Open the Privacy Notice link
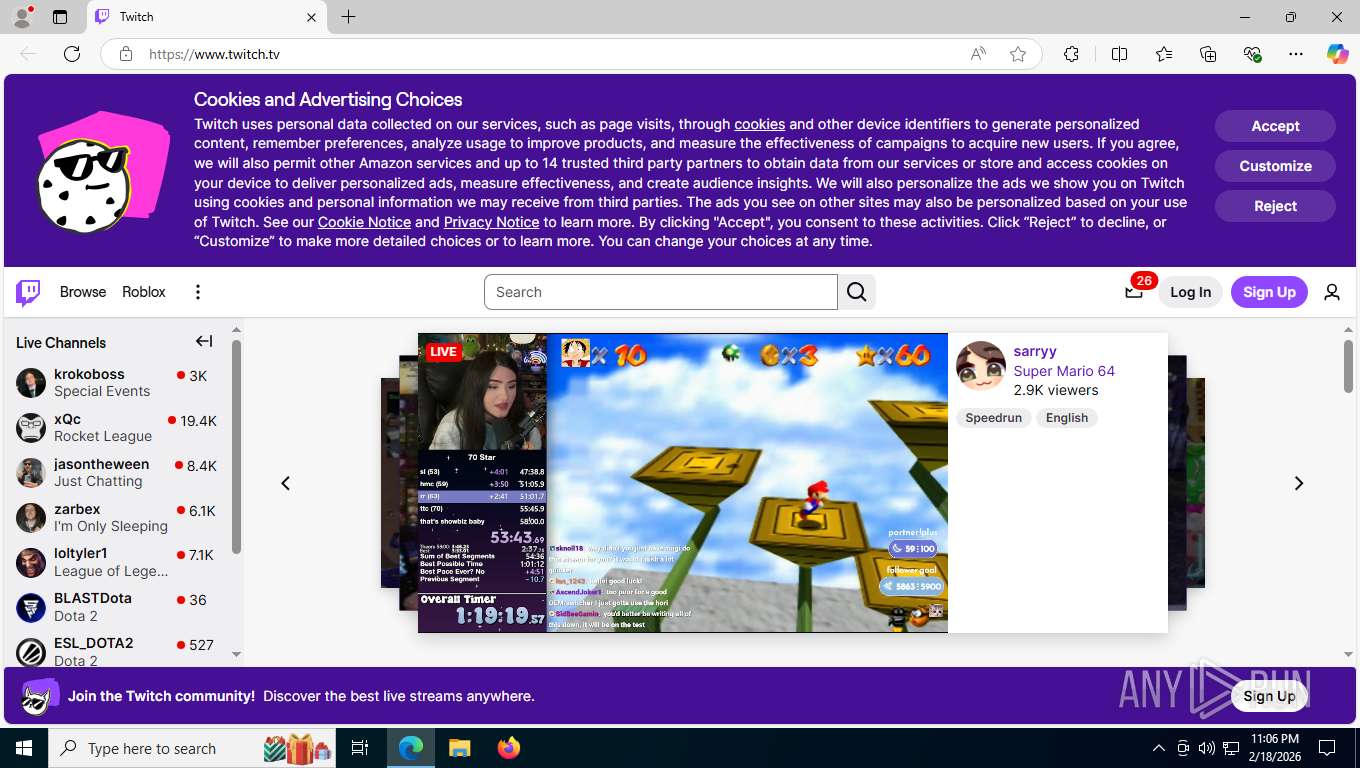 click(x=491, y=222)
